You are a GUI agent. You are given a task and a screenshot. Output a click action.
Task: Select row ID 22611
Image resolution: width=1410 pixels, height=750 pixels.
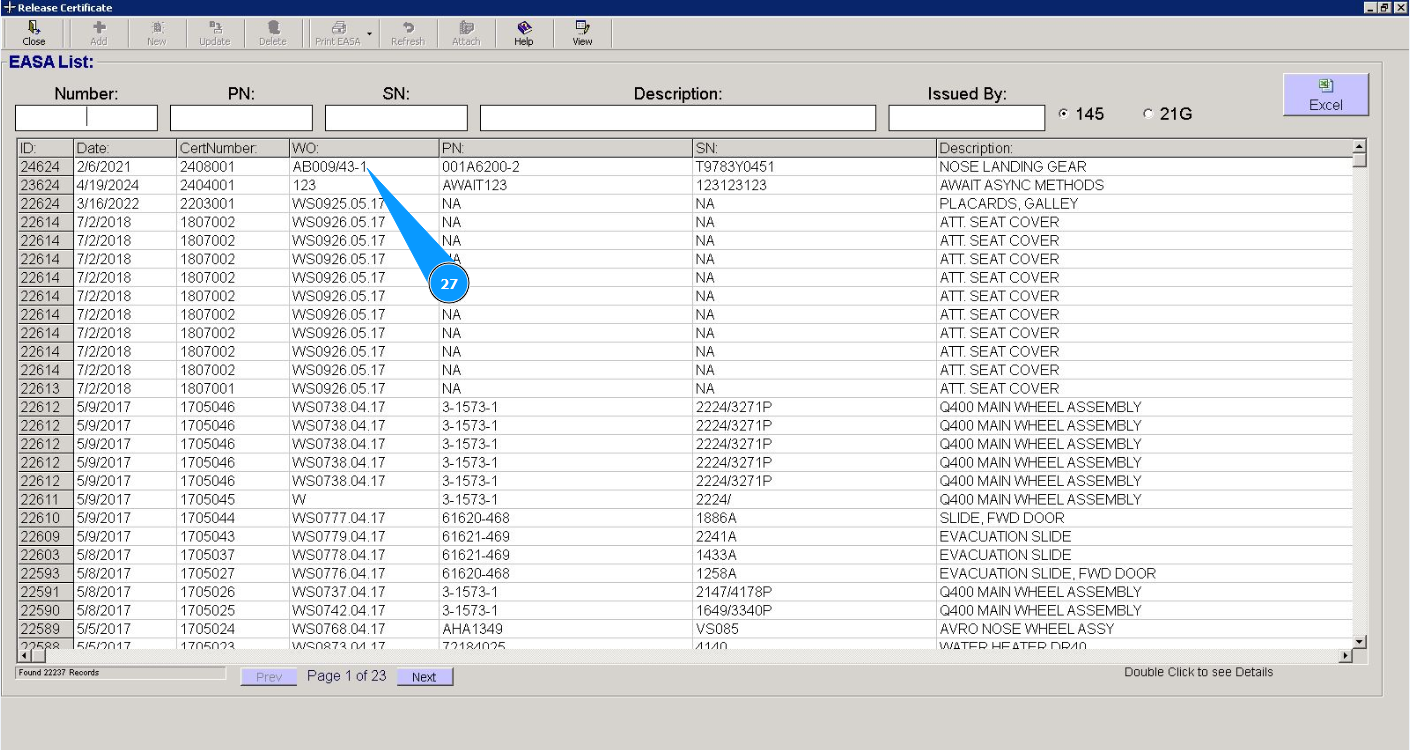tap(45, 500)
